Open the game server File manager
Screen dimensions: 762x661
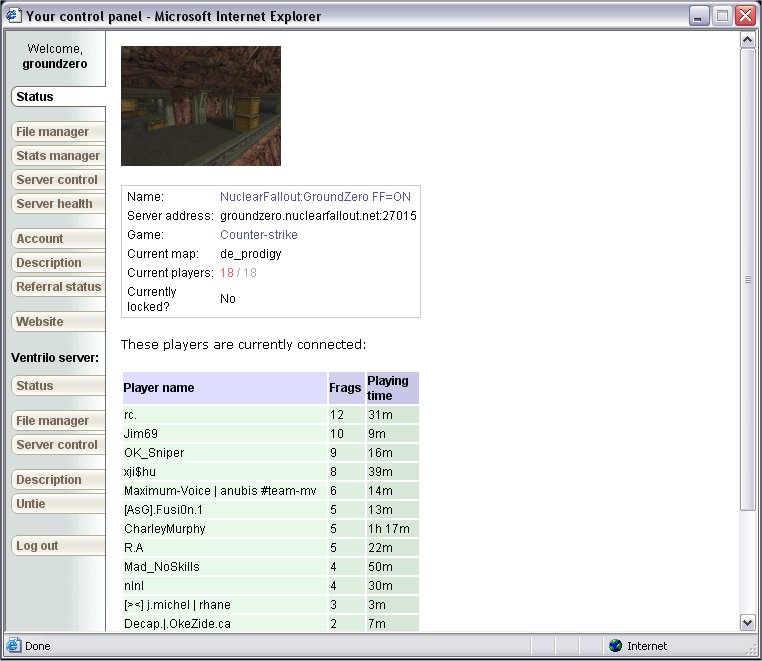[58, 132]
